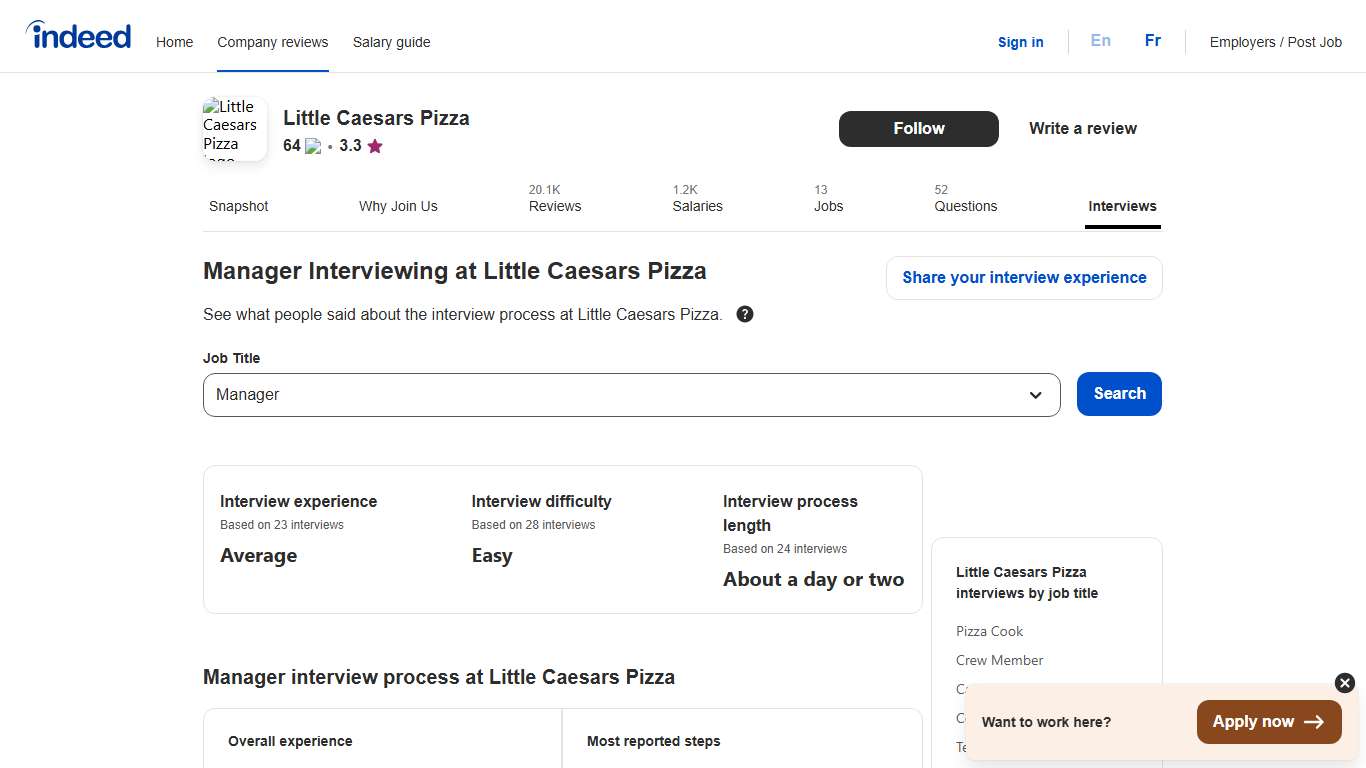The image size is (1366, 768).
Task: Click the star rating icon beside 3.3
Action: point(374,146)
